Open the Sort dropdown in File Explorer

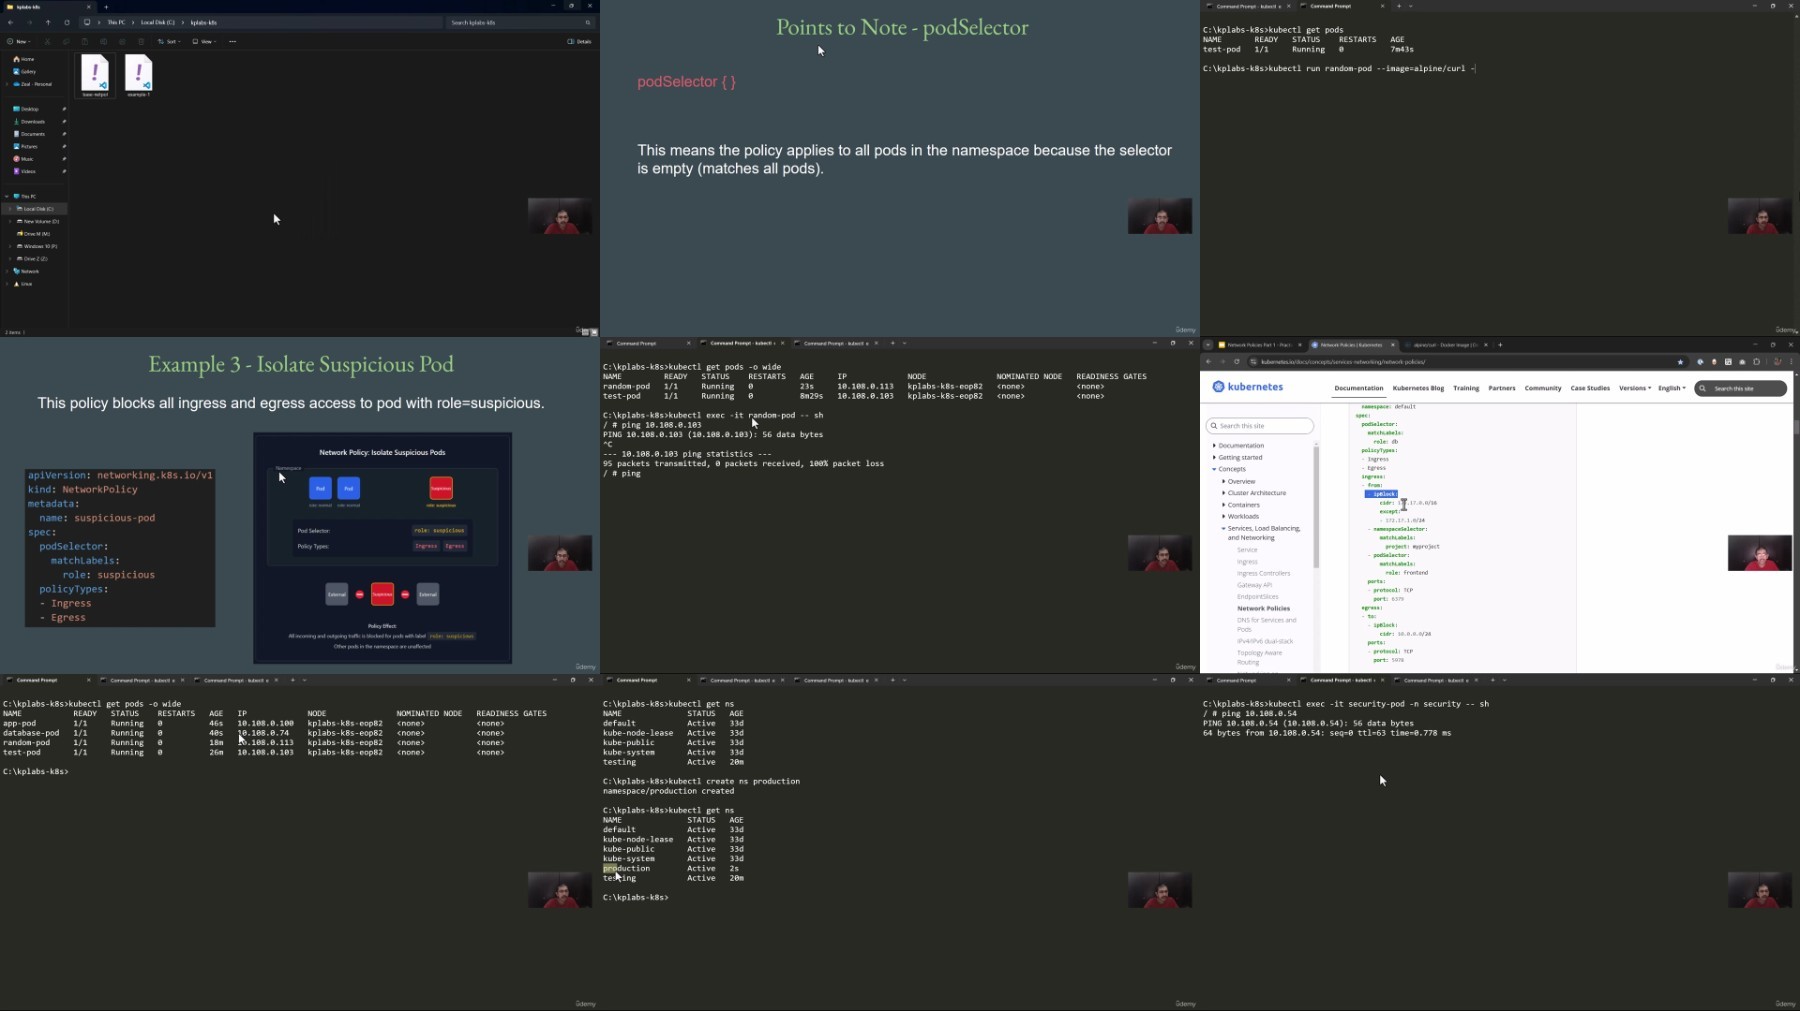(x=169, y=42)
